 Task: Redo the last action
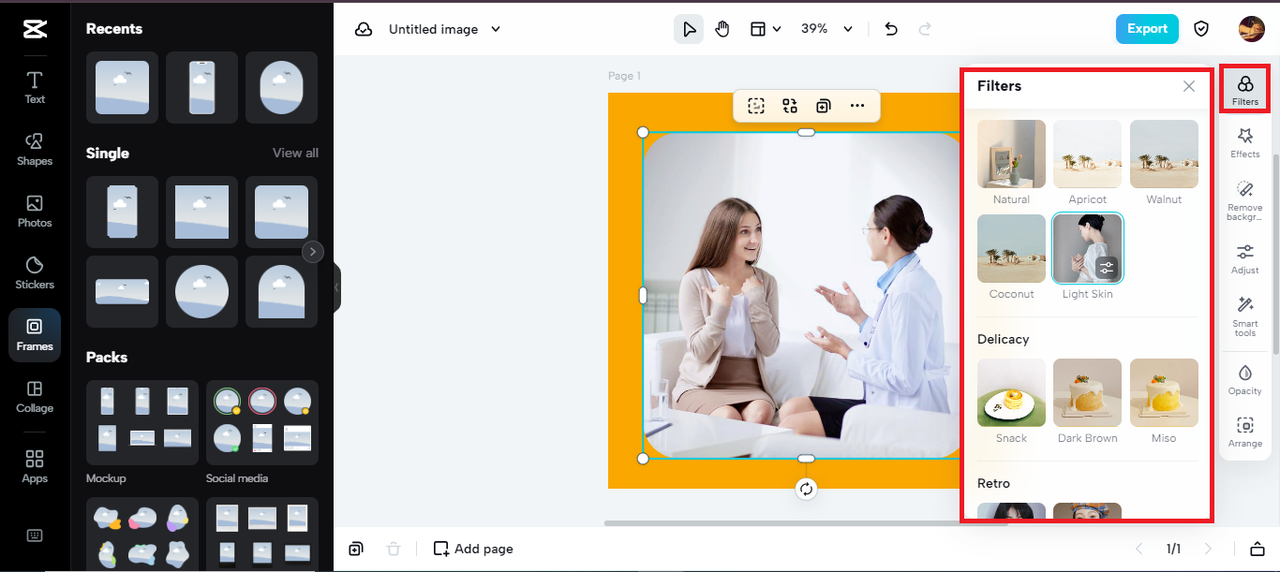click(x=925, y=29)
